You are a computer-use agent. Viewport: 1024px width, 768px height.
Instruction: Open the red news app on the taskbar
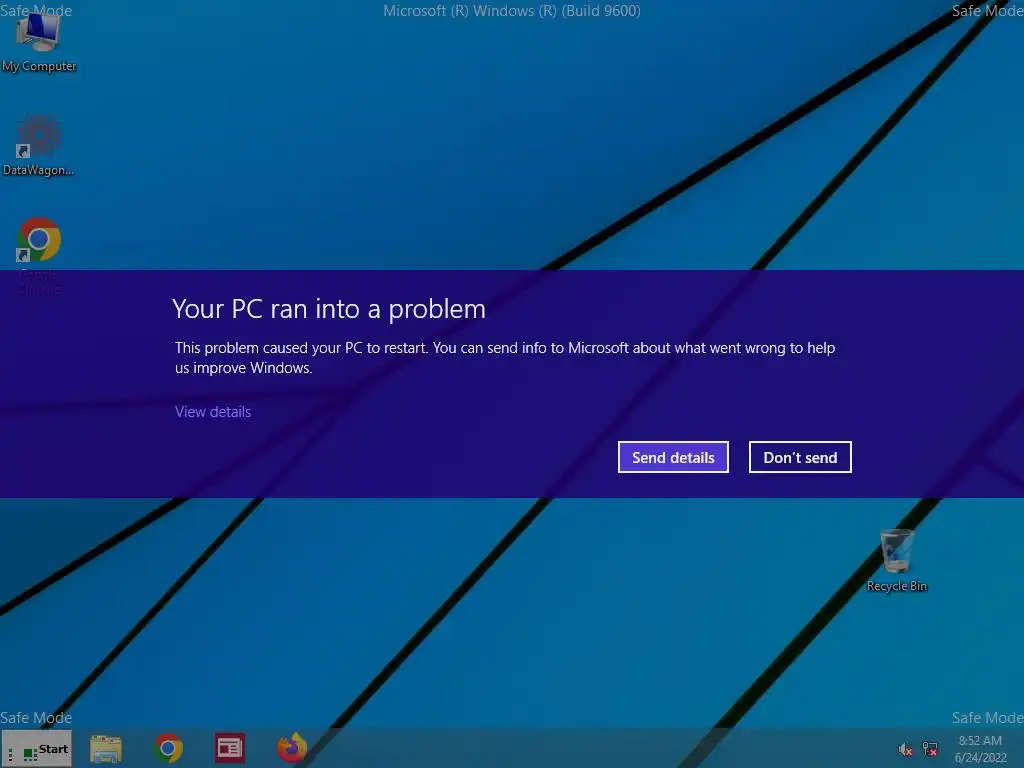(x=230, y=748)
